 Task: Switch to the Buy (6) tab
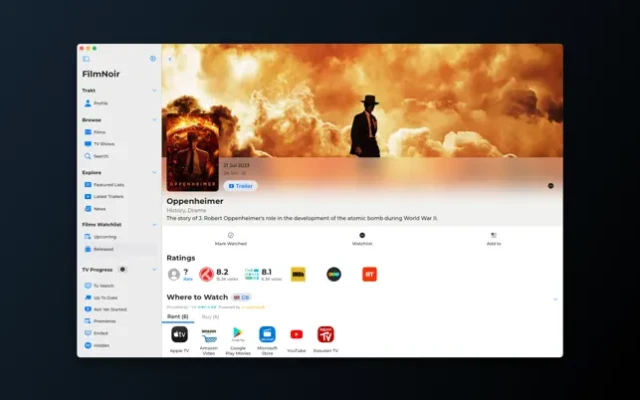click(210, 317)
